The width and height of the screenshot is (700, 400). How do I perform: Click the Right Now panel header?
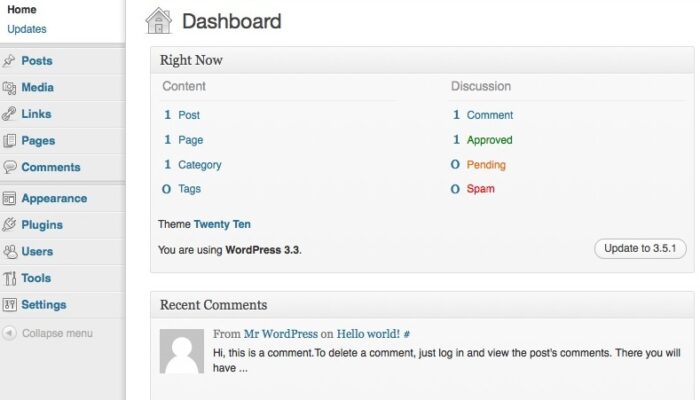click(422, 60)
